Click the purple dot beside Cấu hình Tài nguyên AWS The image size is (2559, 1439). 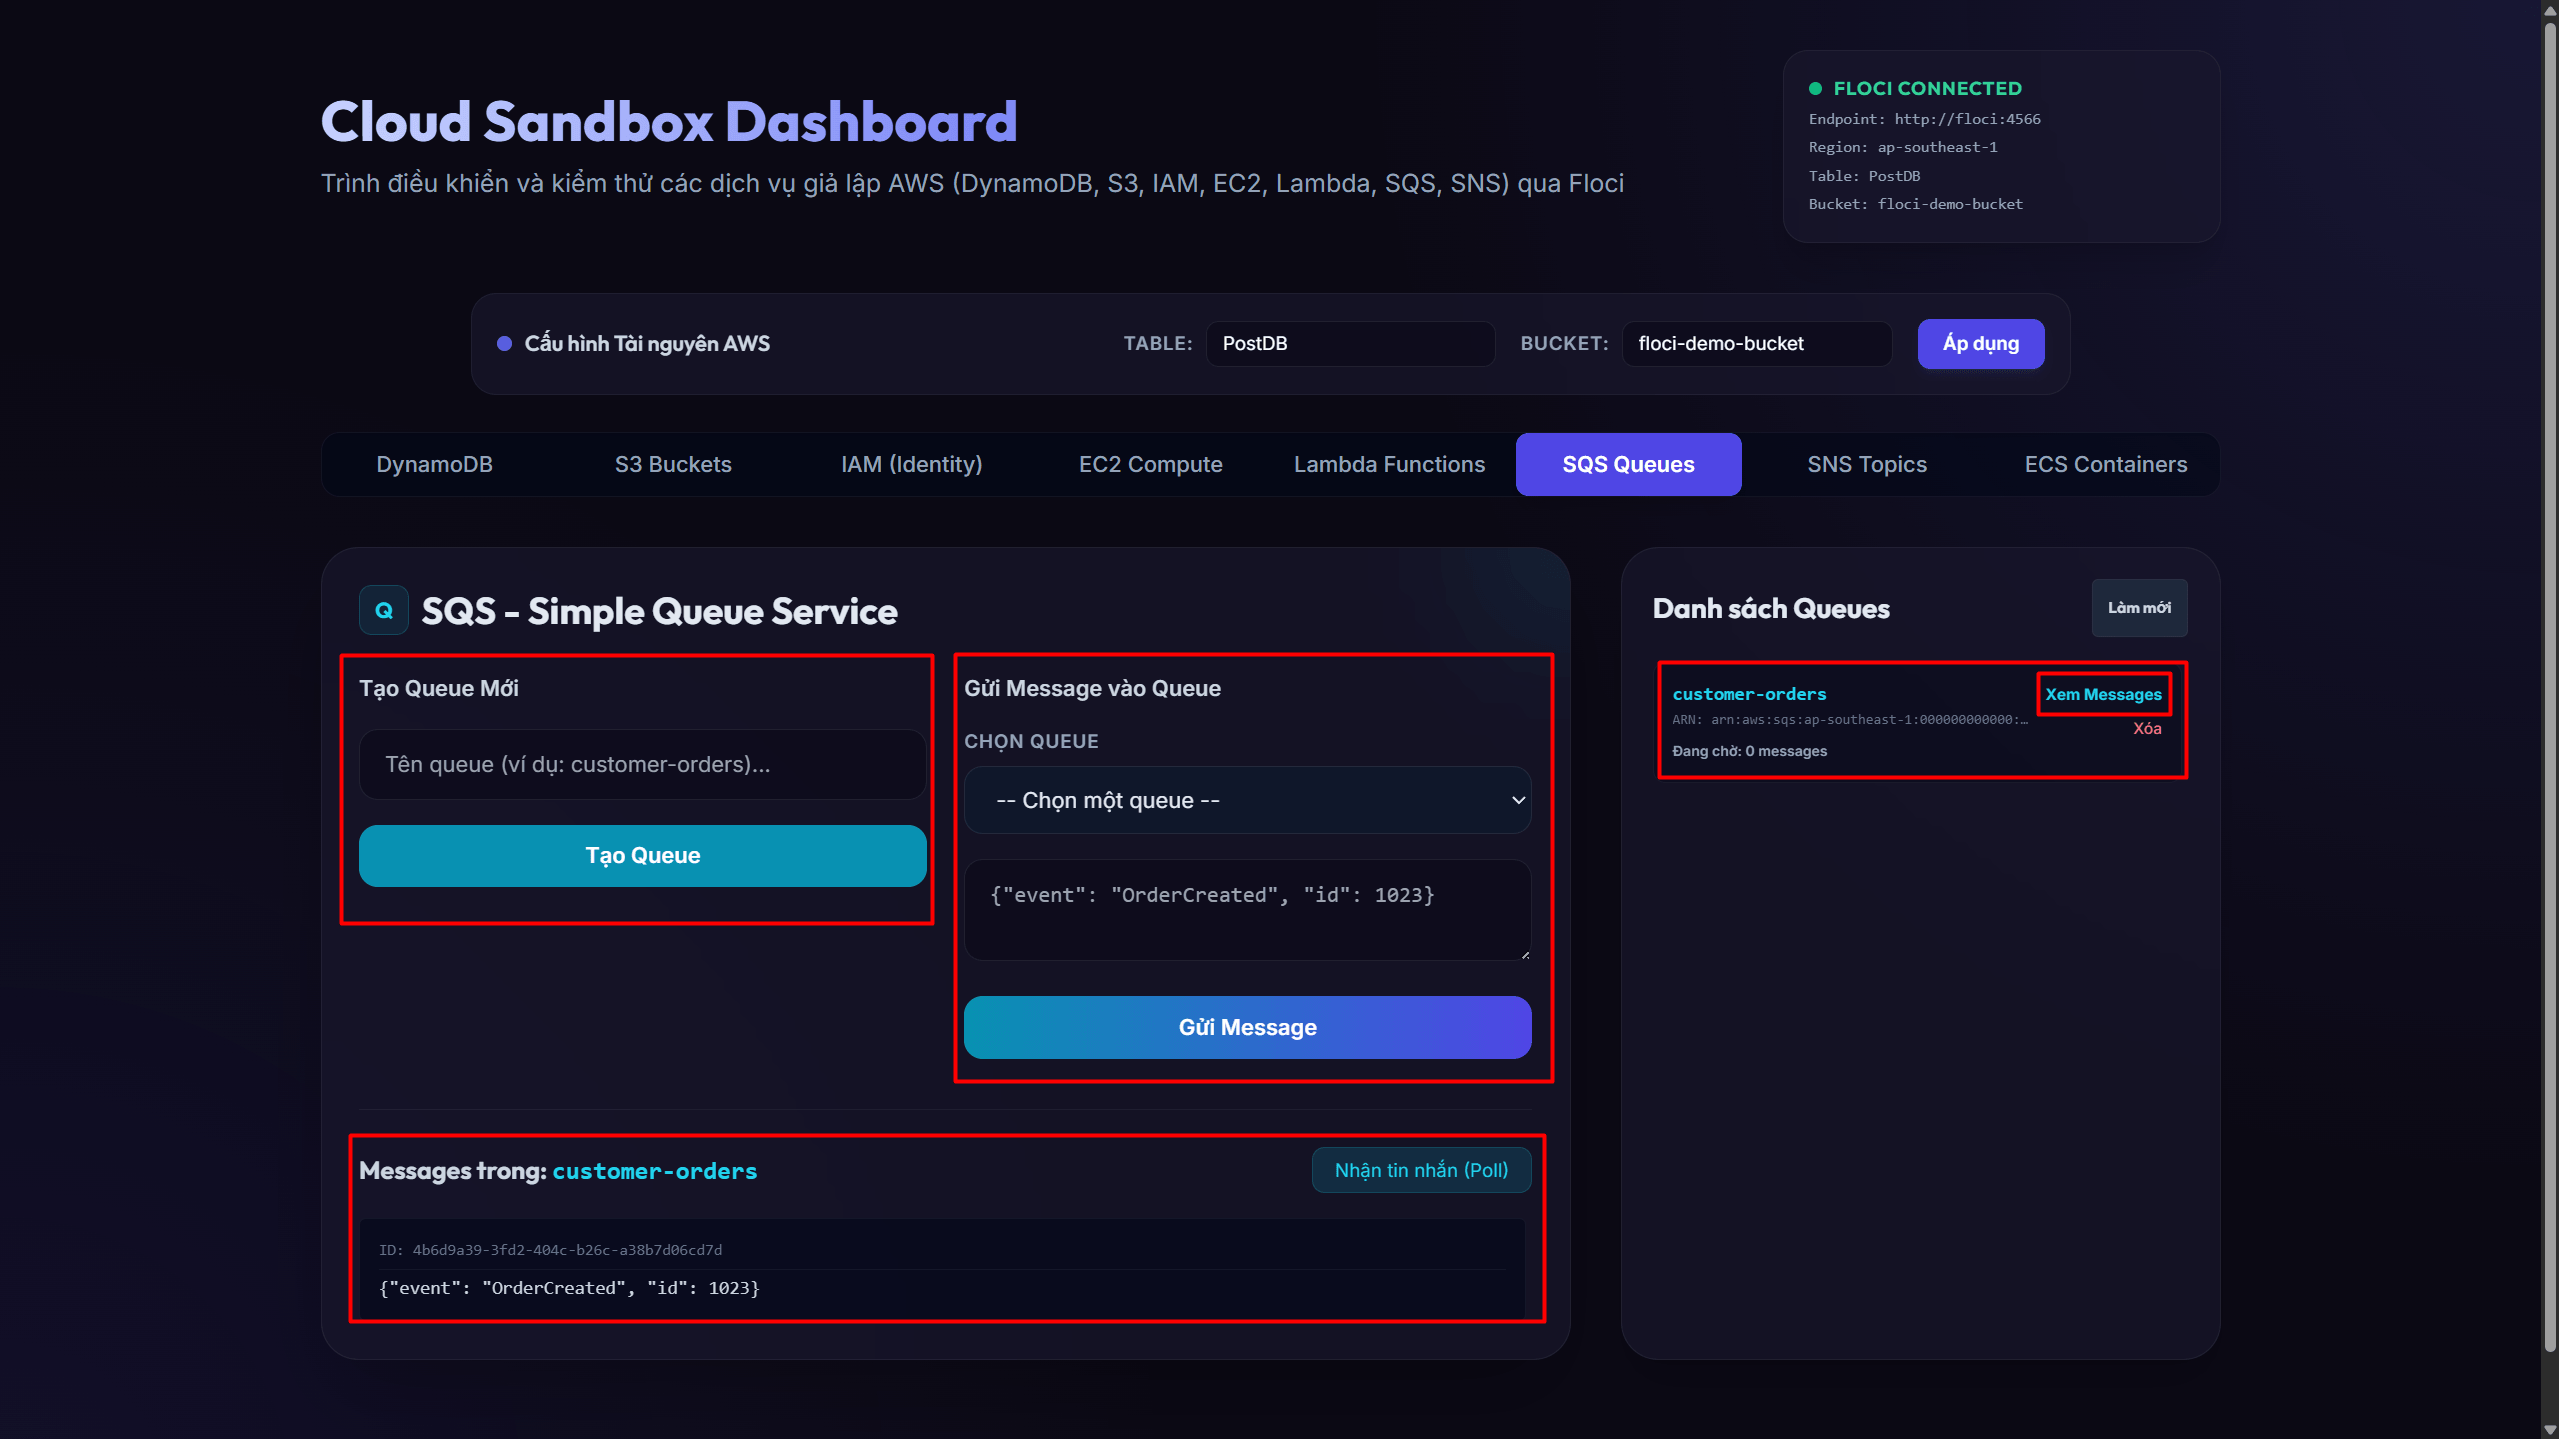tap(504, 344)
